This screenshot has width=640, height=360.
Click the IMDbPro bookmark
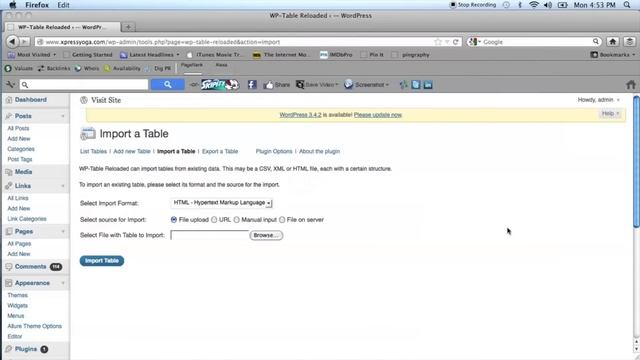pos(336,55)
